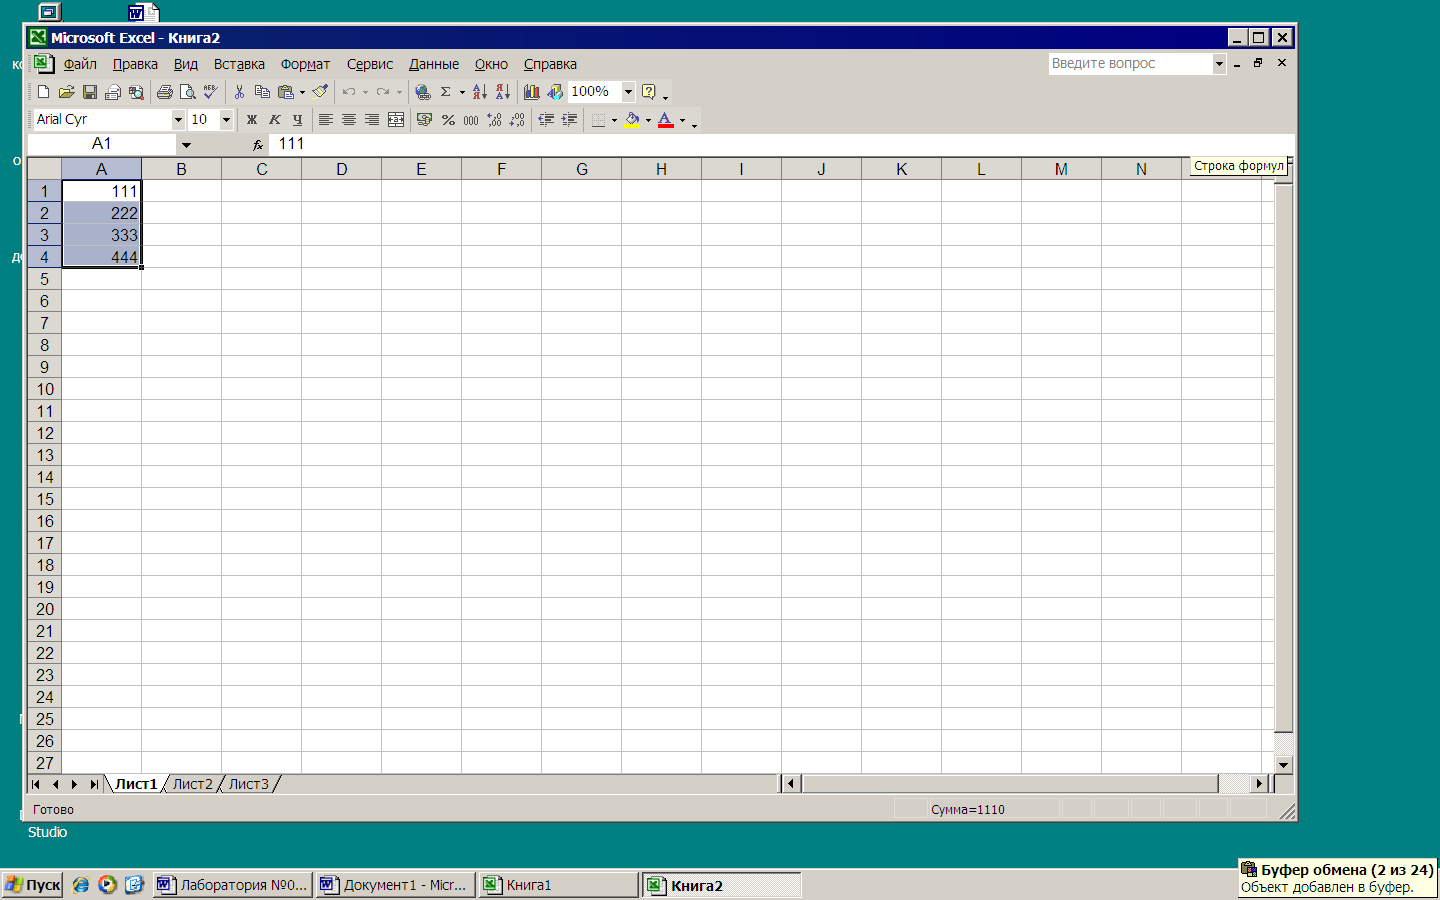Image resolution: width=1440 pixels, height=900 pixels.
Task: Create a new blank workbook
Action: click(x=43, y=92)
